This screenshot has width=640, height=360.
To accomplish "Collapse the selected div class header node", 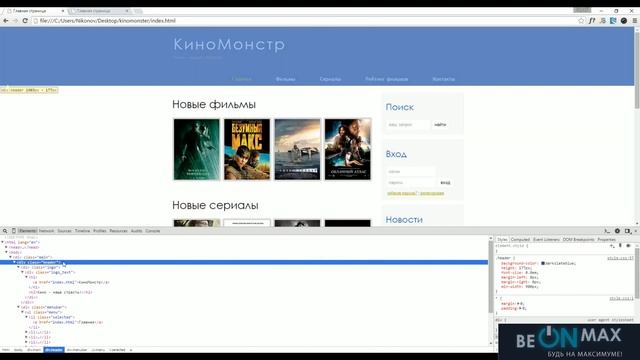I will [x=14, y=262].
